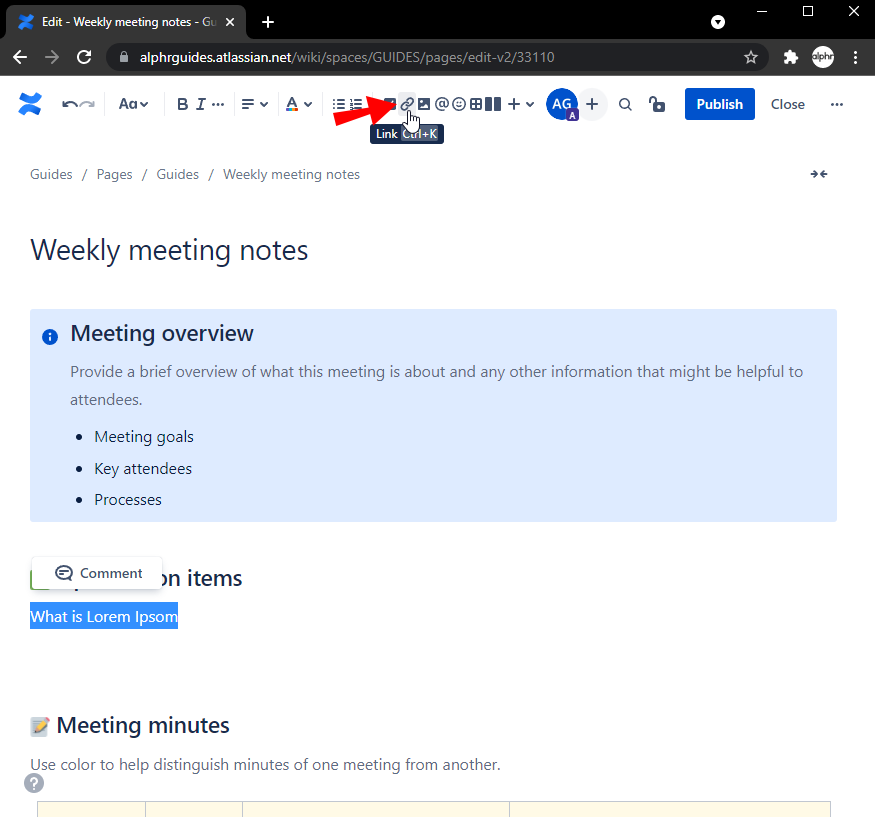Go back in browser history
875x817 pixels.
[x=20, y=57]
